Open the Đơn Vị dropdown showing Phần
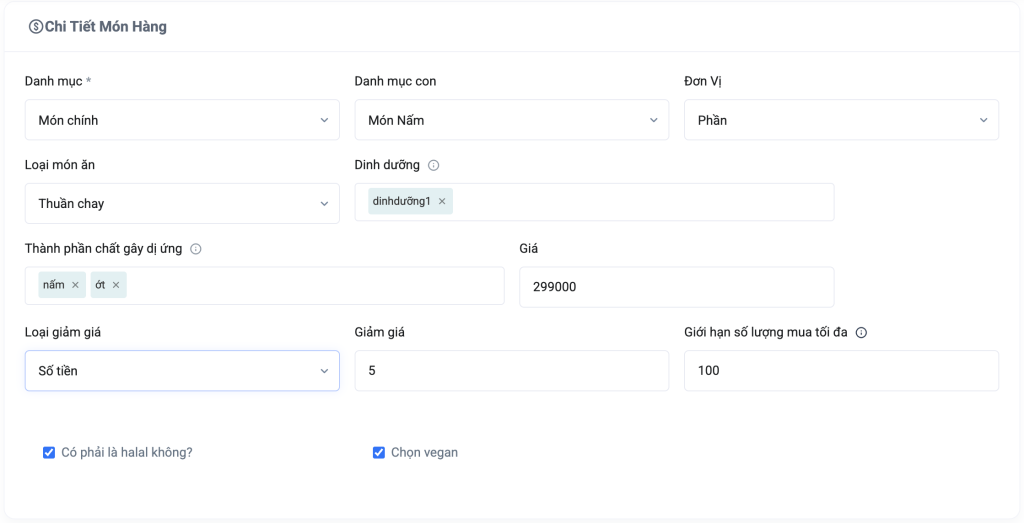The width and height of the screenshot is (1024, 523). [x=840, y=120]
